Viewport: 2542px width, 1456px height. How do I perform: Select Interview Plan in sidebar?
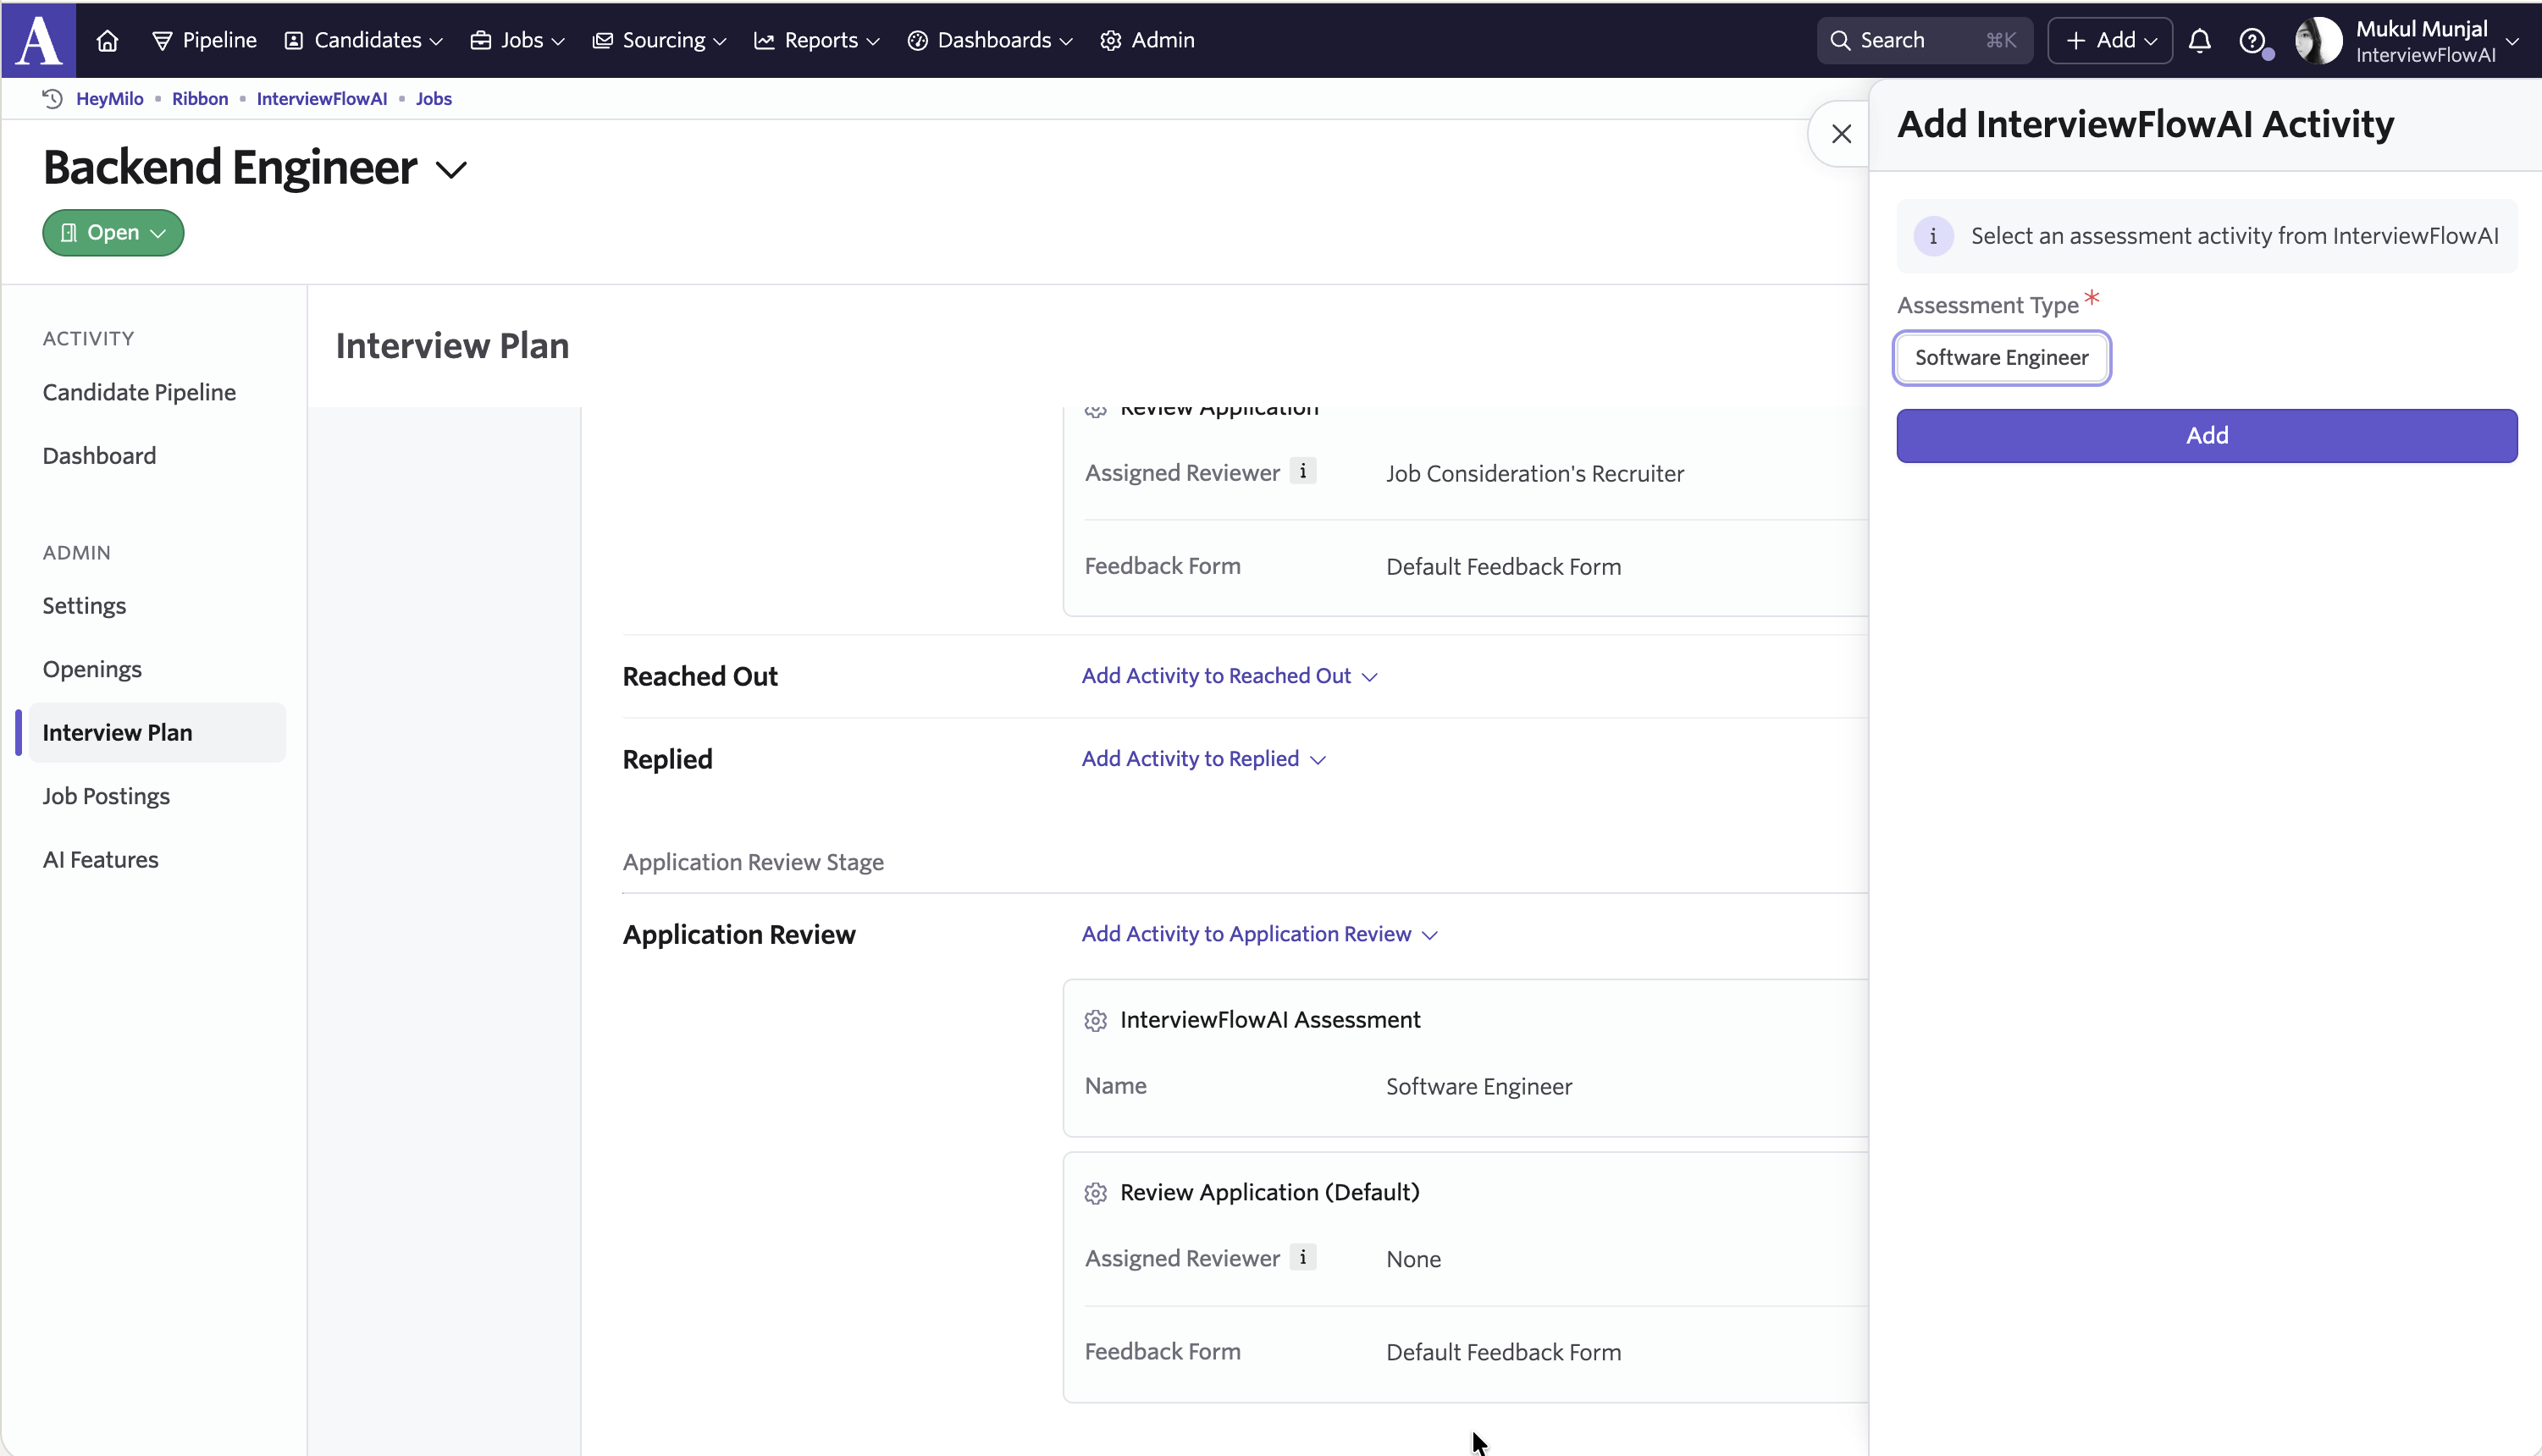point(157,733)
